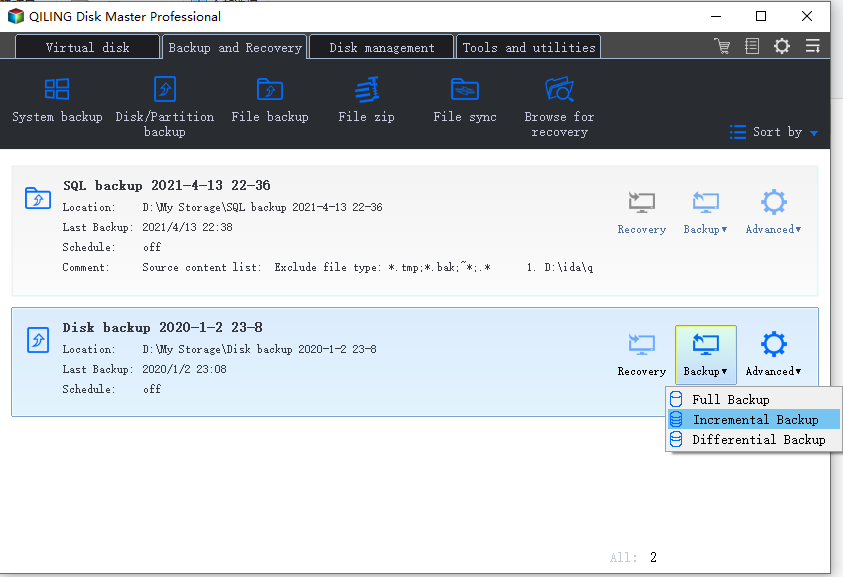The height and width of the screenshot is (577, 843).
Task: Select Incremental Backup option
Action: click(x=754, y=419)
